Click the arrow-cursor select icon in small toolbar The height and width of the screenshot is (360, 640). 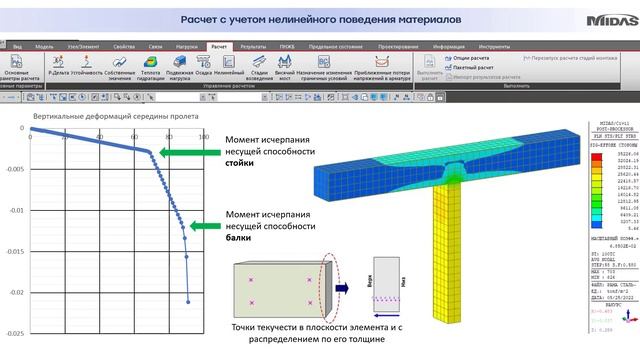tap(151, 97)
